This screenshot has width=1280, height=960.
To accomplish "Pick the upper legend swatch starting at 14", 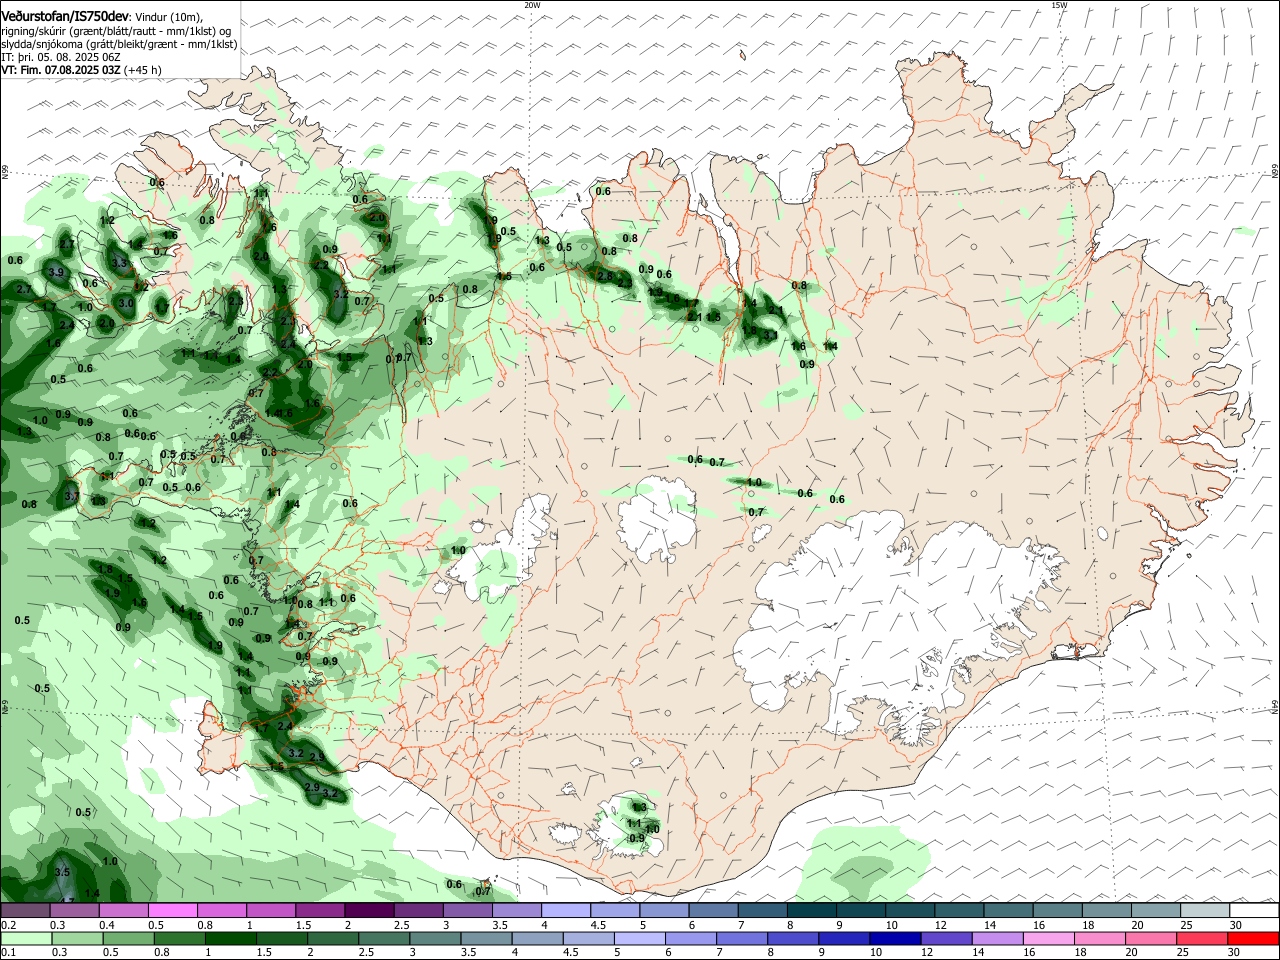I will tap(1007, 911).
